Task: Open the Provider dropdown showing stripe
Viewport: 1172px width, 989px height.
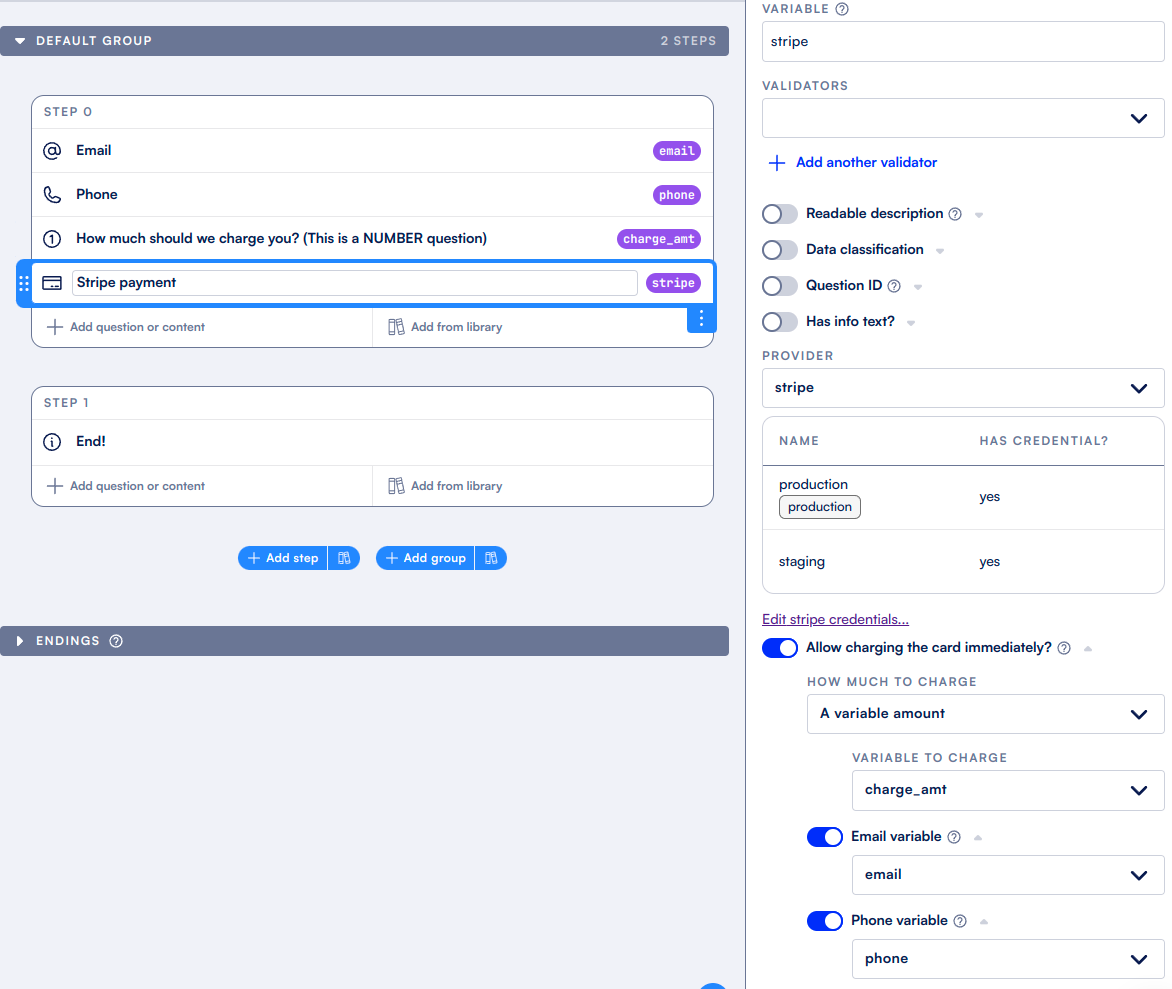Action: click(963, 388)
